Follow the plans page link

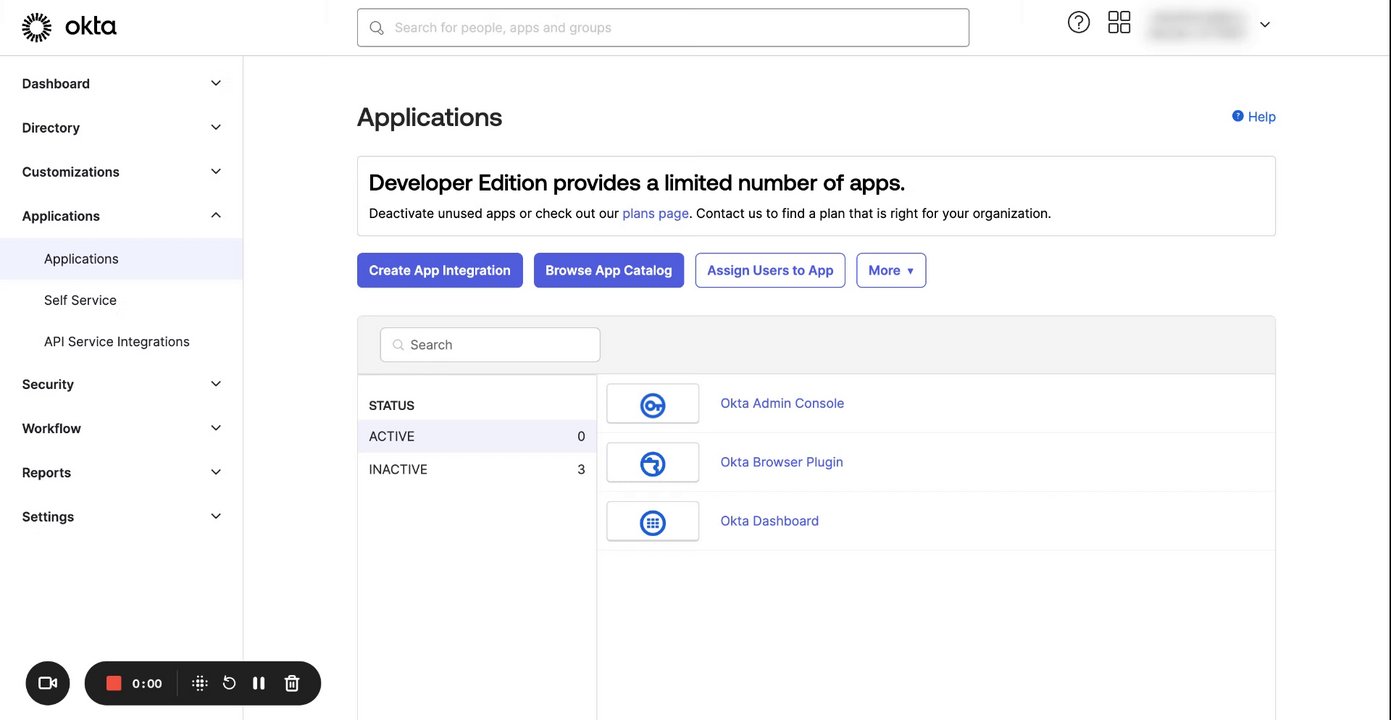pyautogui.click(x=655, y=213)
